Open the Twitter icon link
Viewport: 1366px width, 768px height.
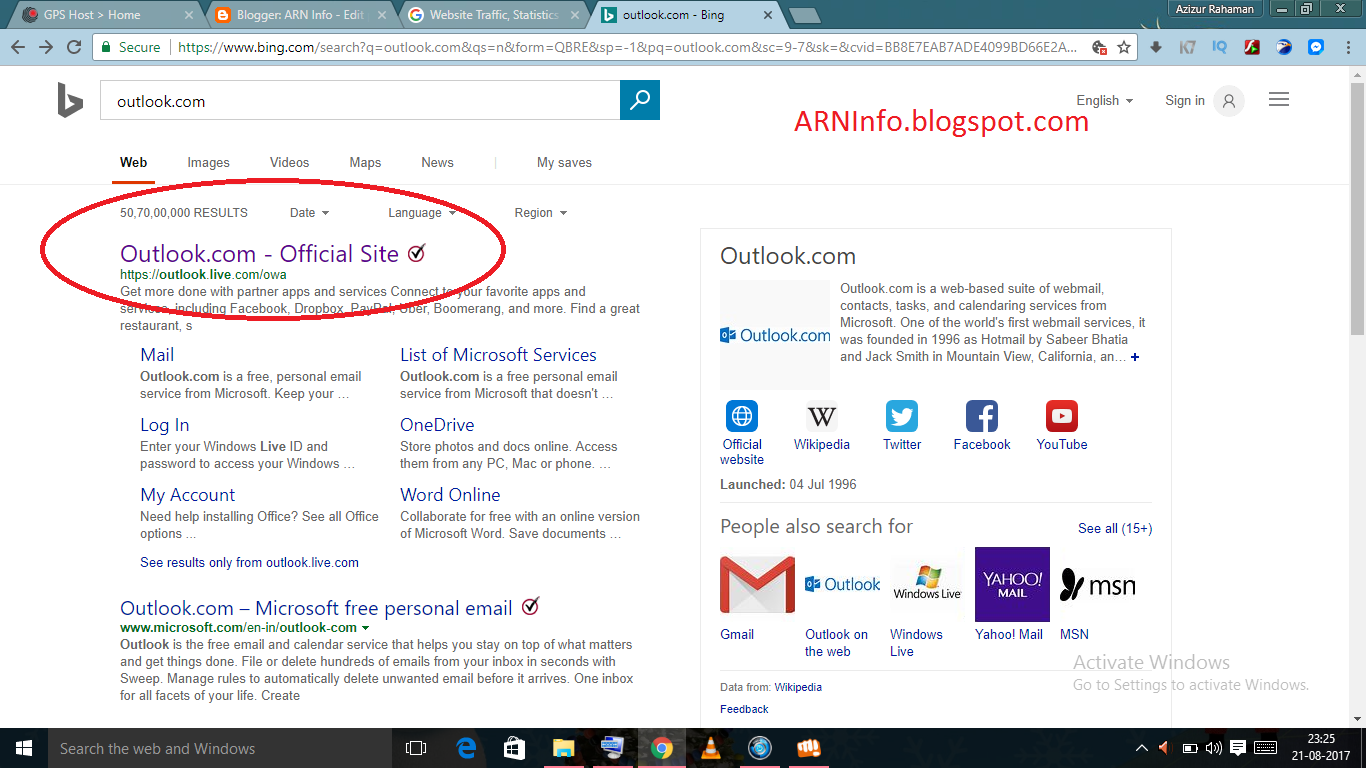point(902,415)
